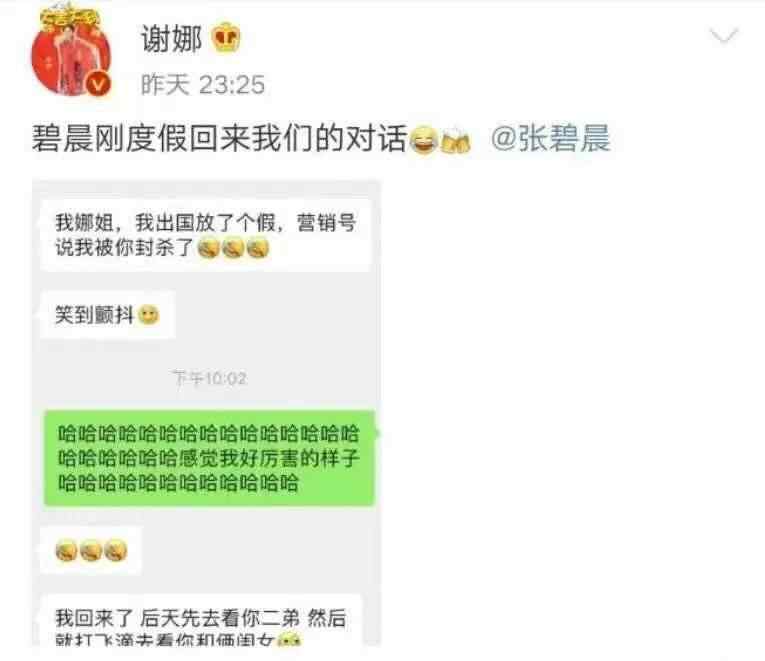Click the smiling emoji after 笑到颤抖
This screenshot has height=661, width=765.
(149, 315)
